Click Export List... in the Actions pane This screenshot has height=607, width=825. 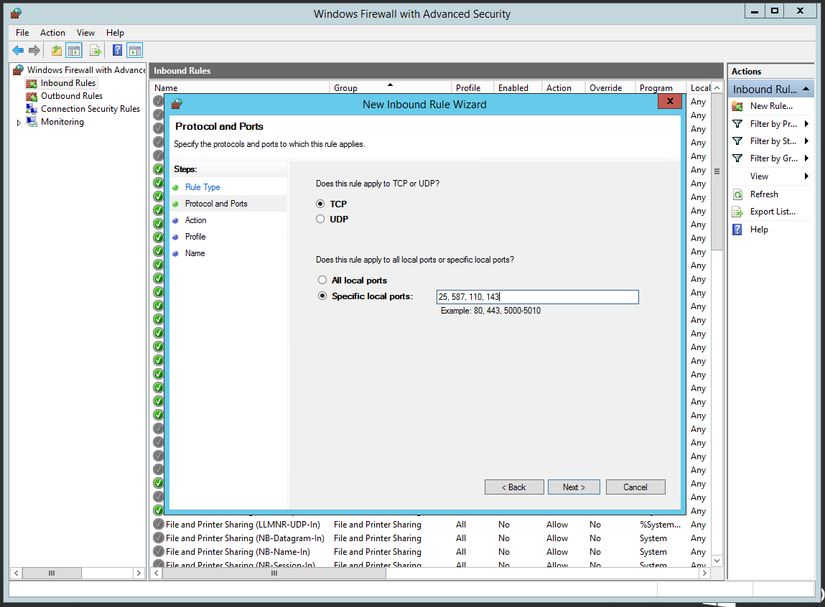pos(773,212)
